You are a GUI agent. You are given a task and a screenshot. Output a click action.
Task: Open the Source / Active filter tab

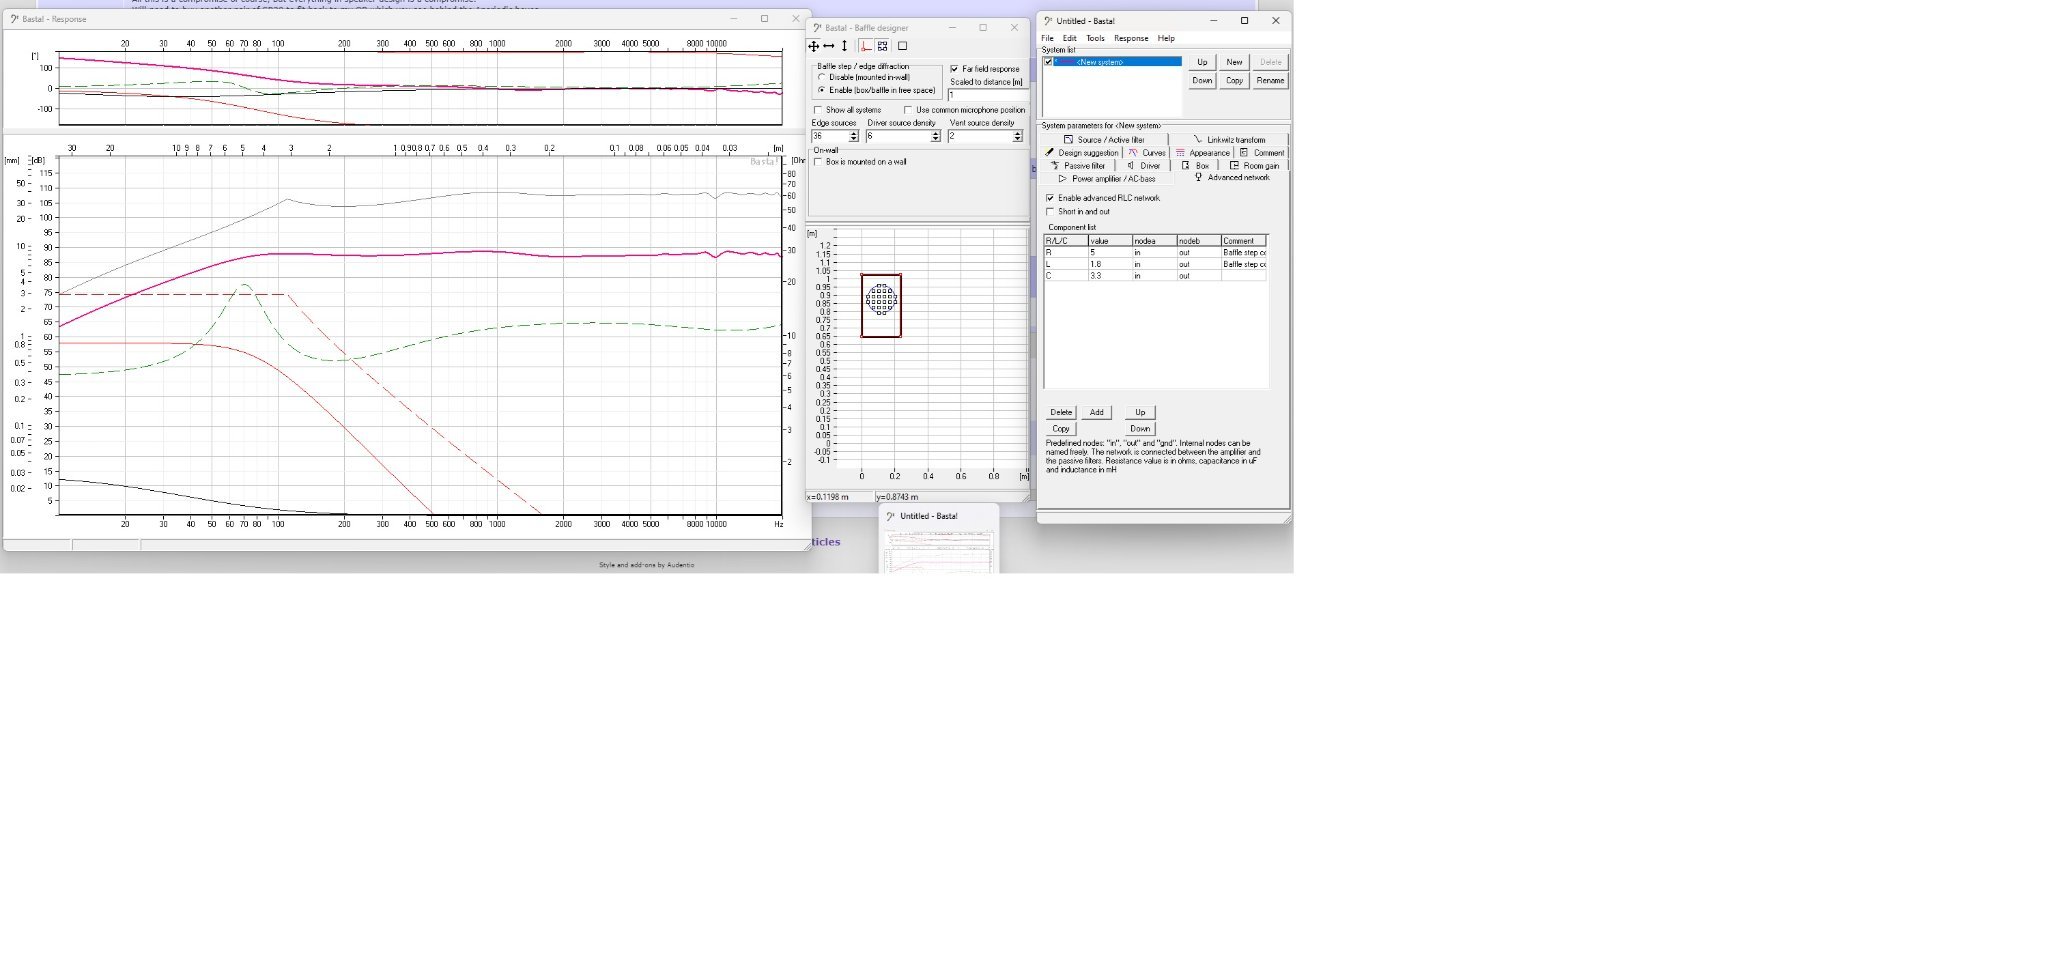tap(1103, 140)
